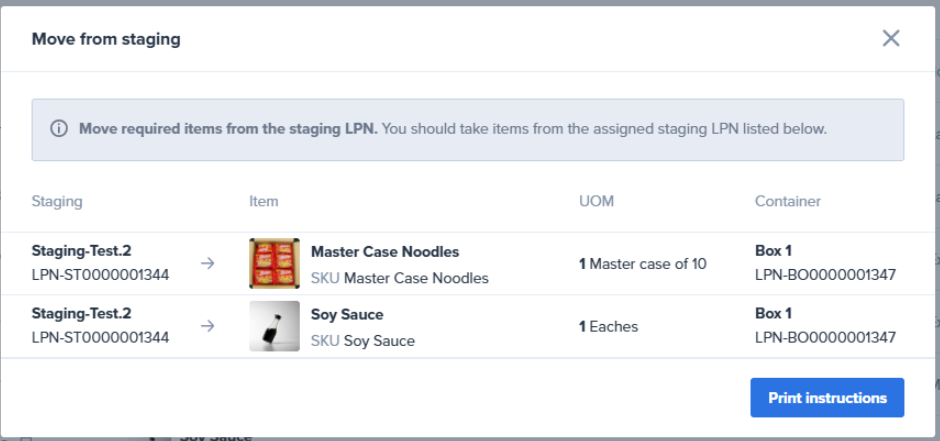Click the UOM column header
This screenshot has width=940, height=441.
point(596,201)
